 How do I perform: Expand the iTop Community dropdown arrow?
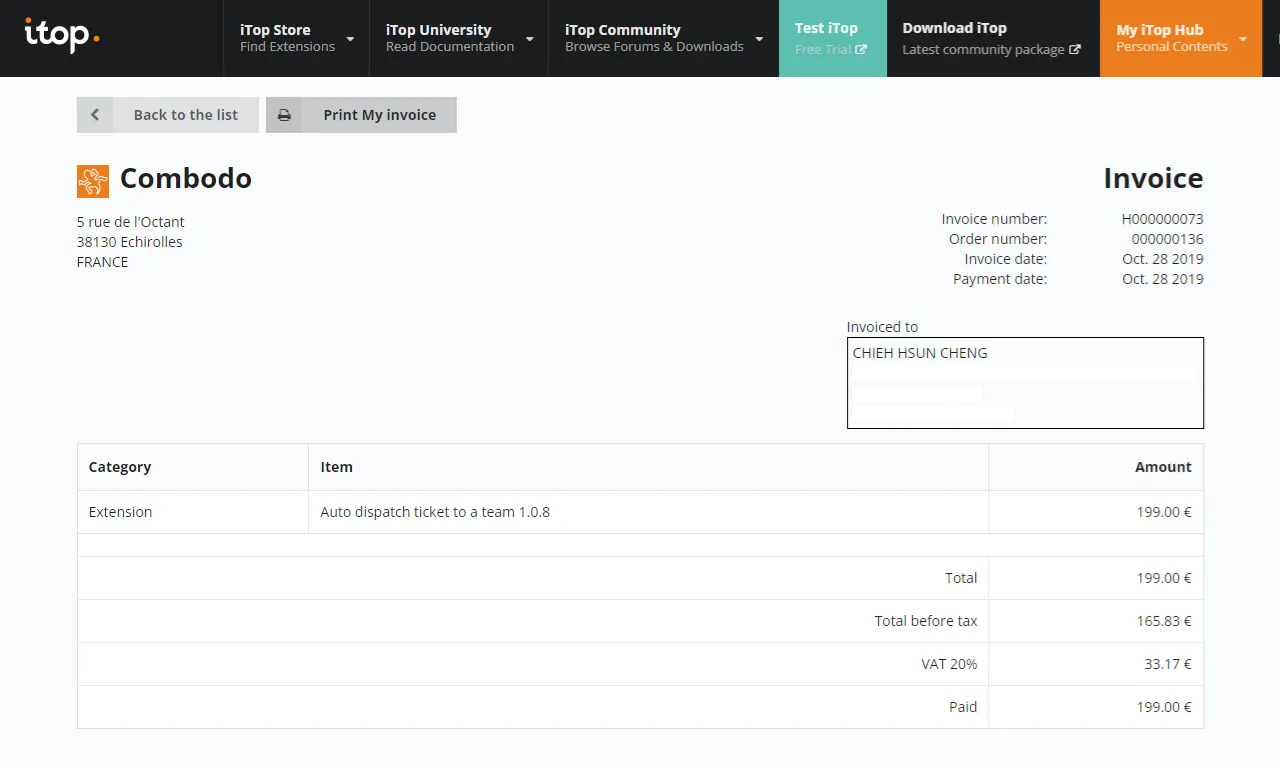coord(759,40)
